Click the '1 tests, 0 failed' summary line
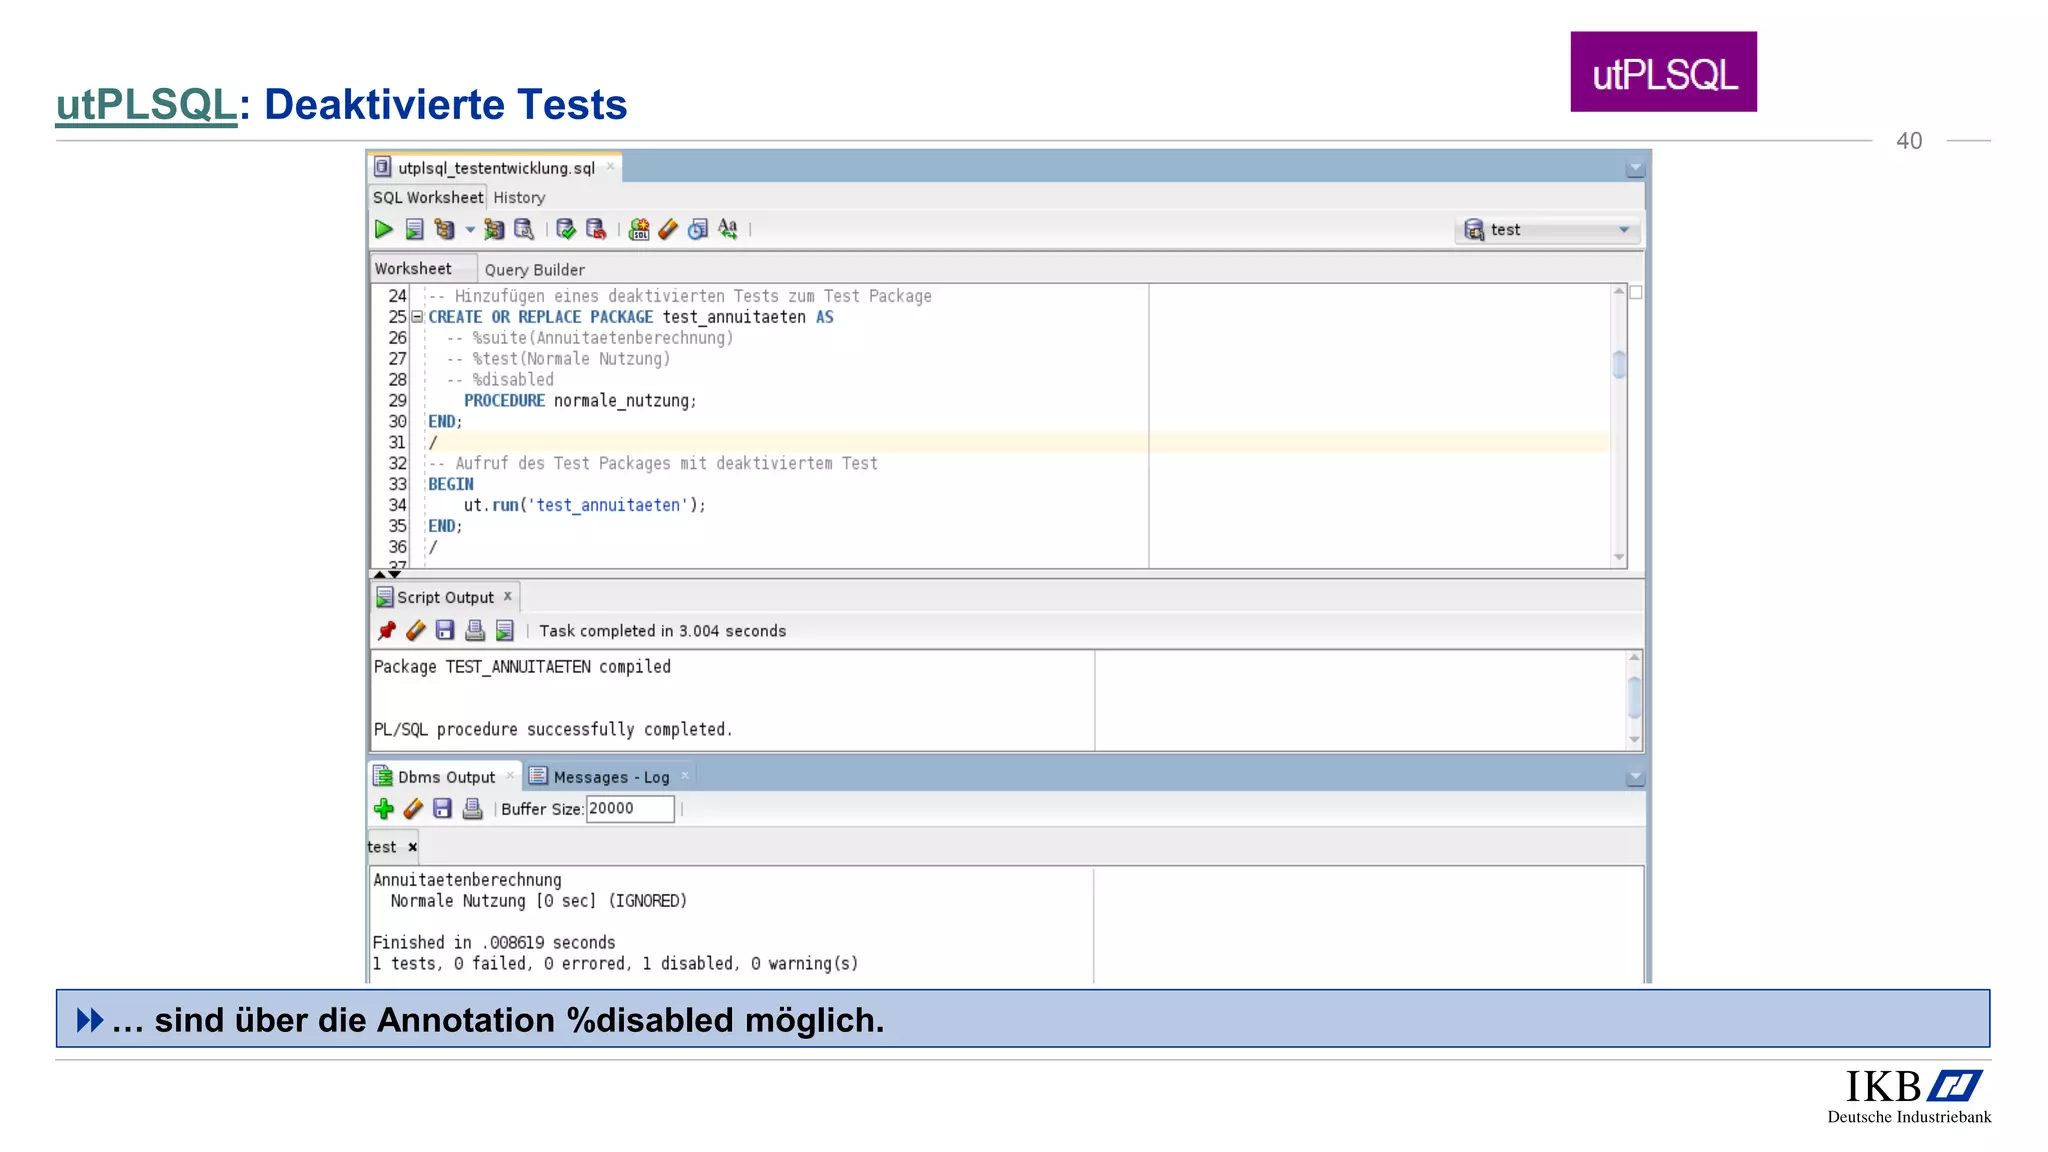The image size is (2048, 1152). 615,964
